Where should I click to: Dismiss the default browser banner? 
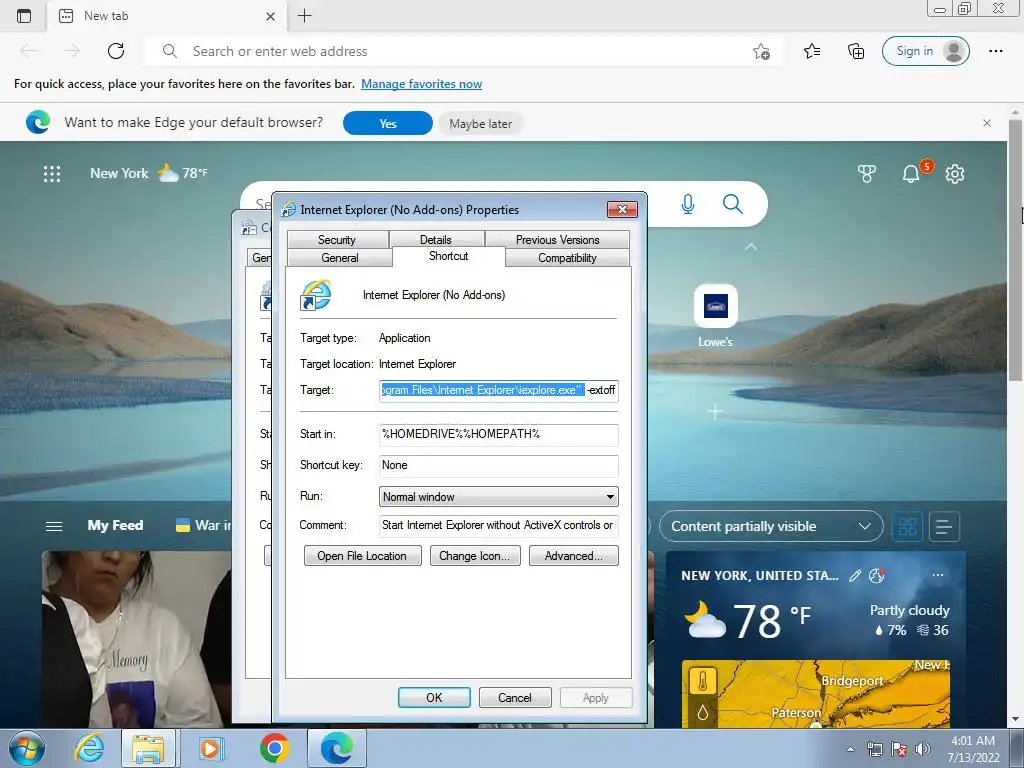click(x=987, y=123)
